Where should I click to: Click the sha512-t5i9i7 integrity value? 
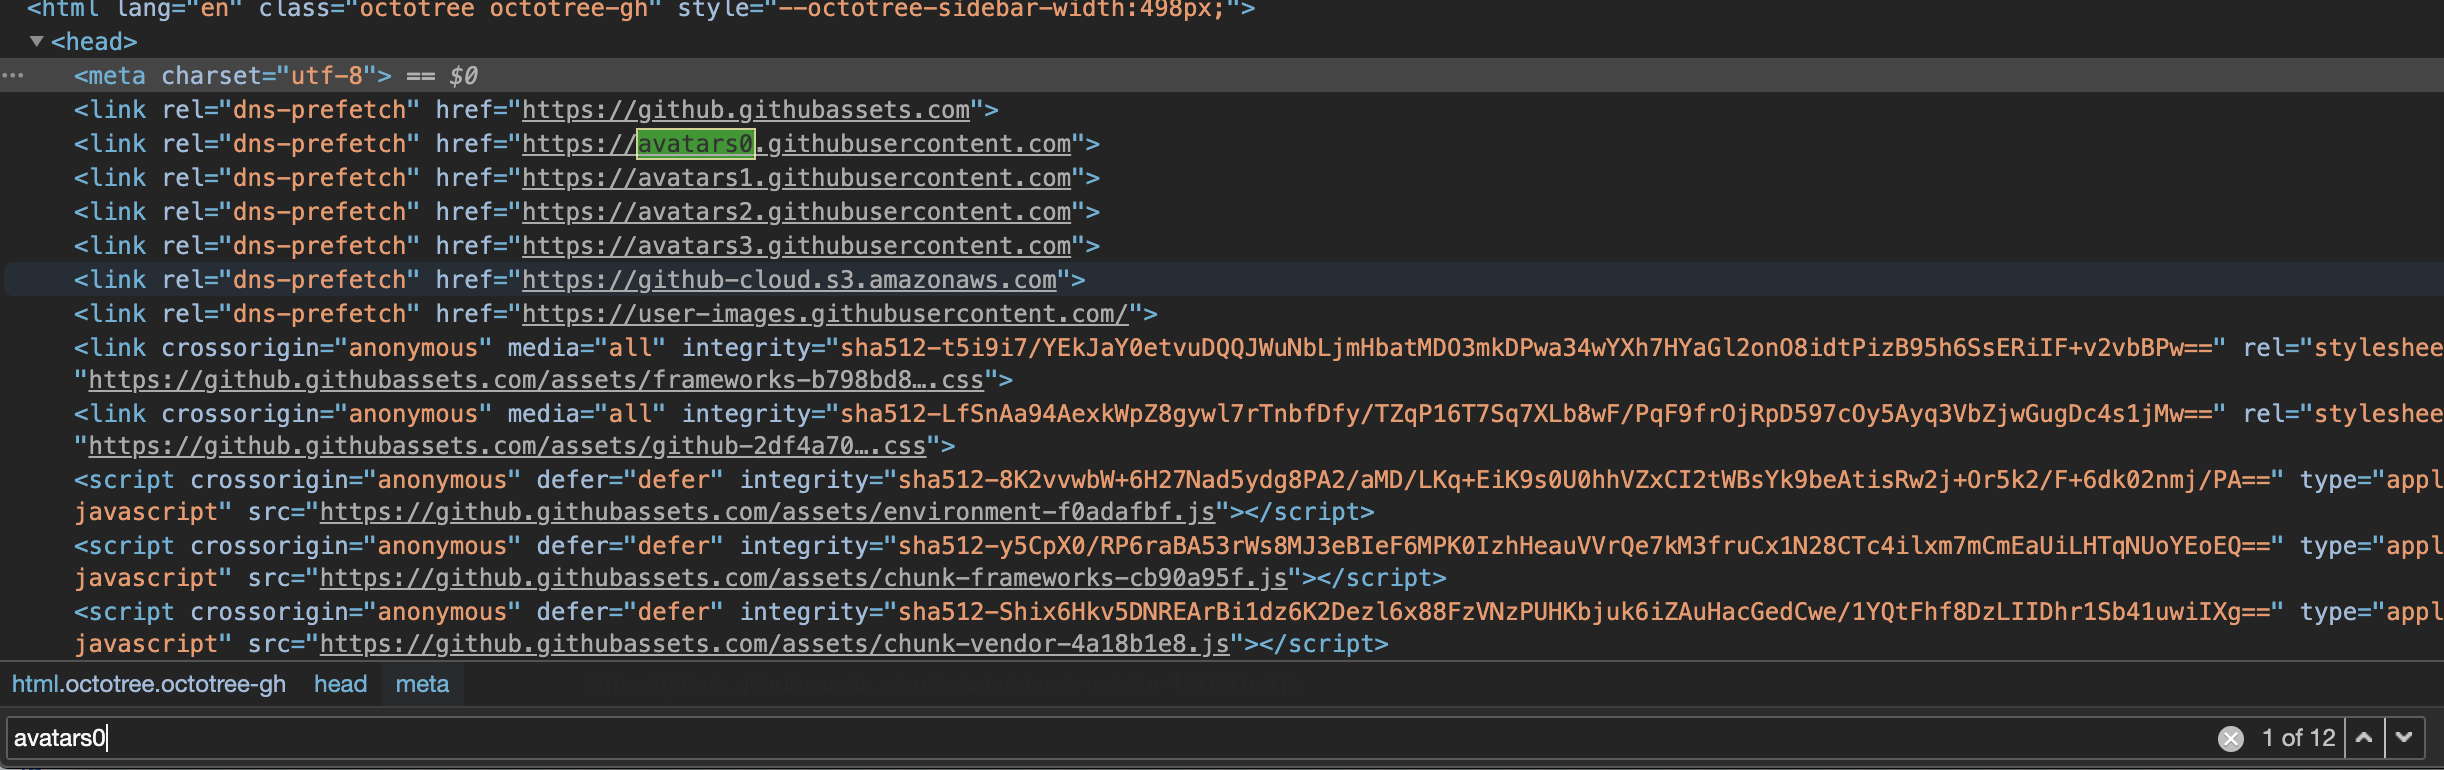pyautogui.click(x=1526, y=348)
